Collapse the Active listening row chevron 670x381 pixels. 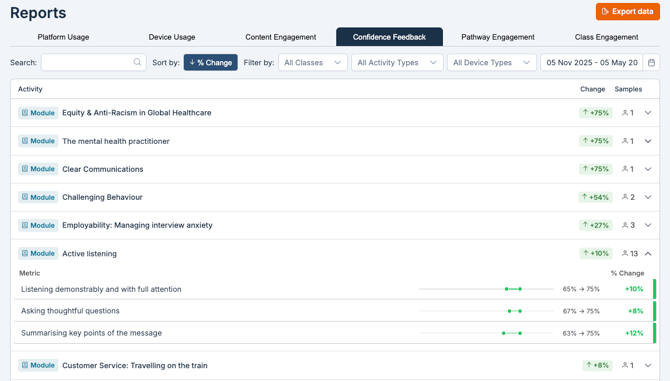pos(648,253)
